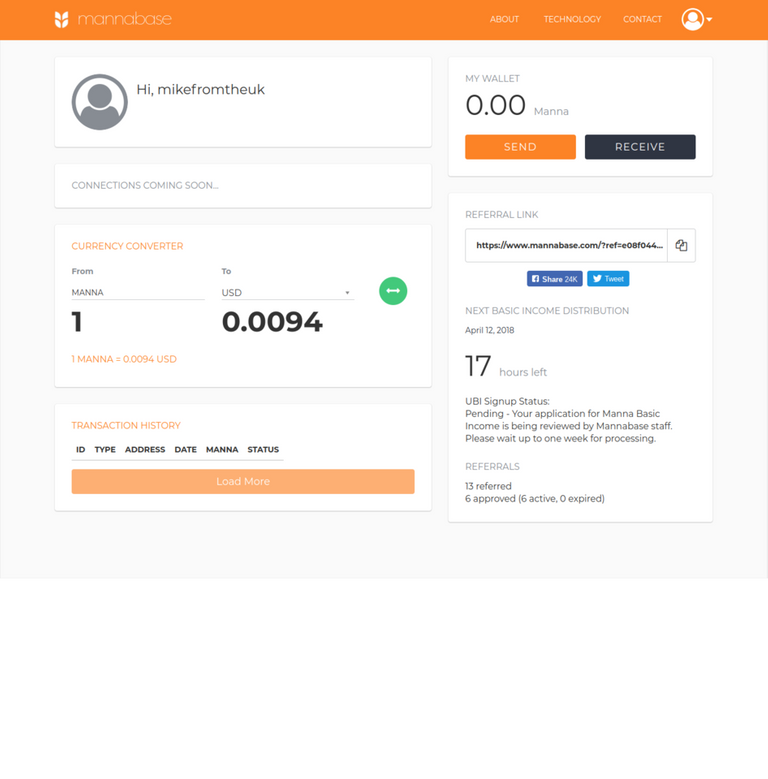Click the STATUS column header
The image size is (768, 779).
263,450
